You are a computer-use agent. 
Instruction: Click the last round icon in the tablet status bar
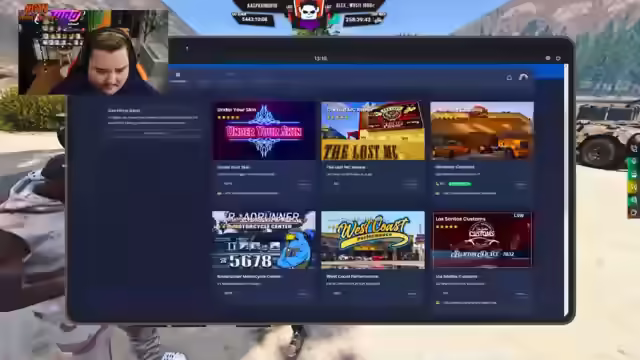(x=558, y=58)
